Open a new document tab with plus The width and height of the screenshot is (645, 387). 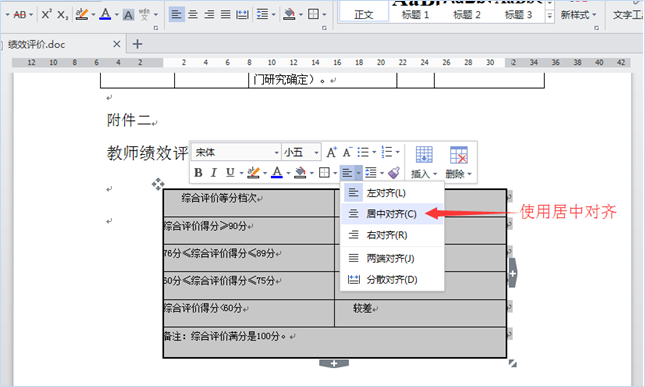tap(137, 44)
